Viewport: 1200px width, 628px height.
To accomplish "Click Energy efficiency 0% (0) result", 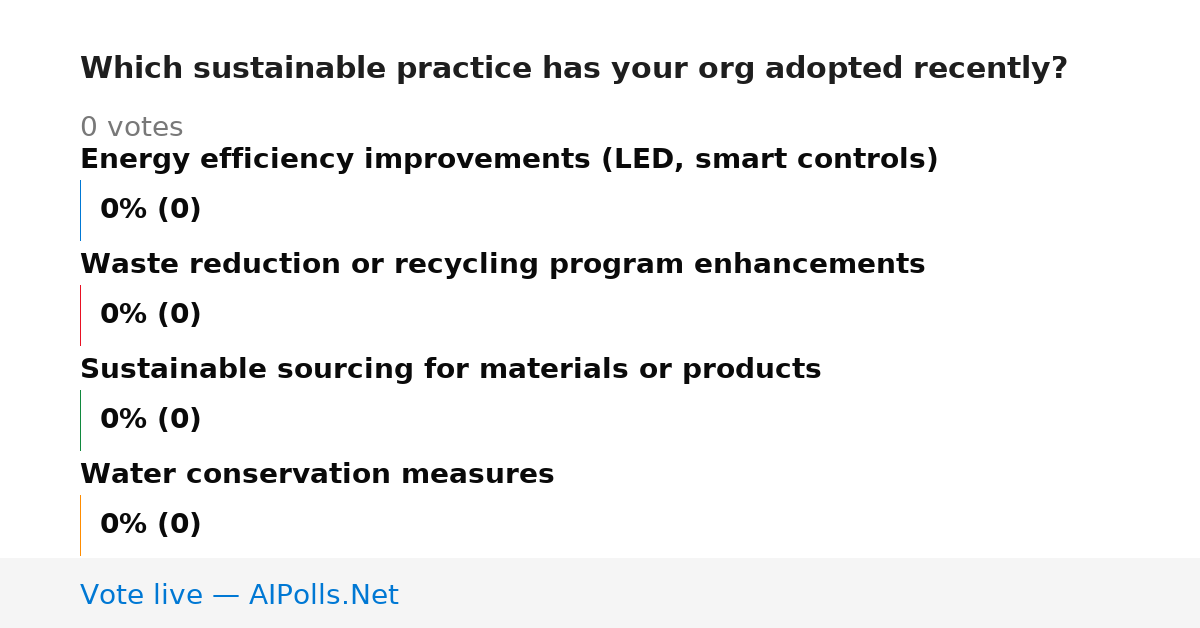I will [151, 210].
